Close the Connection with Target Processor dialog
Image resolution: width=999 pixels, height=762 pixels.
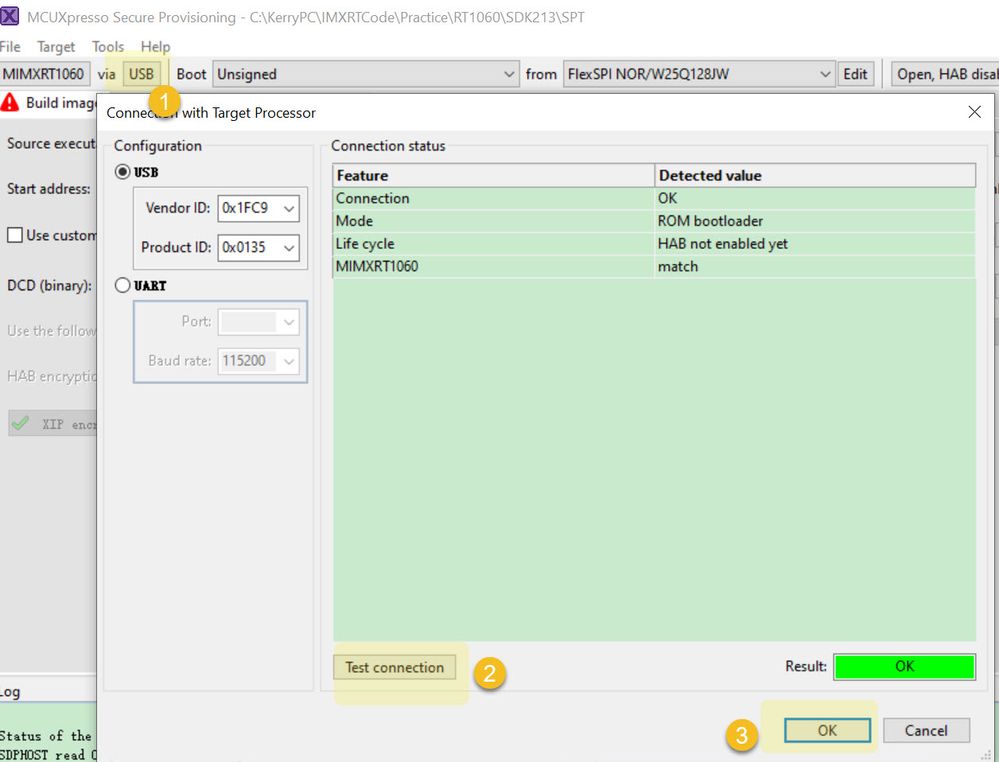974,112
